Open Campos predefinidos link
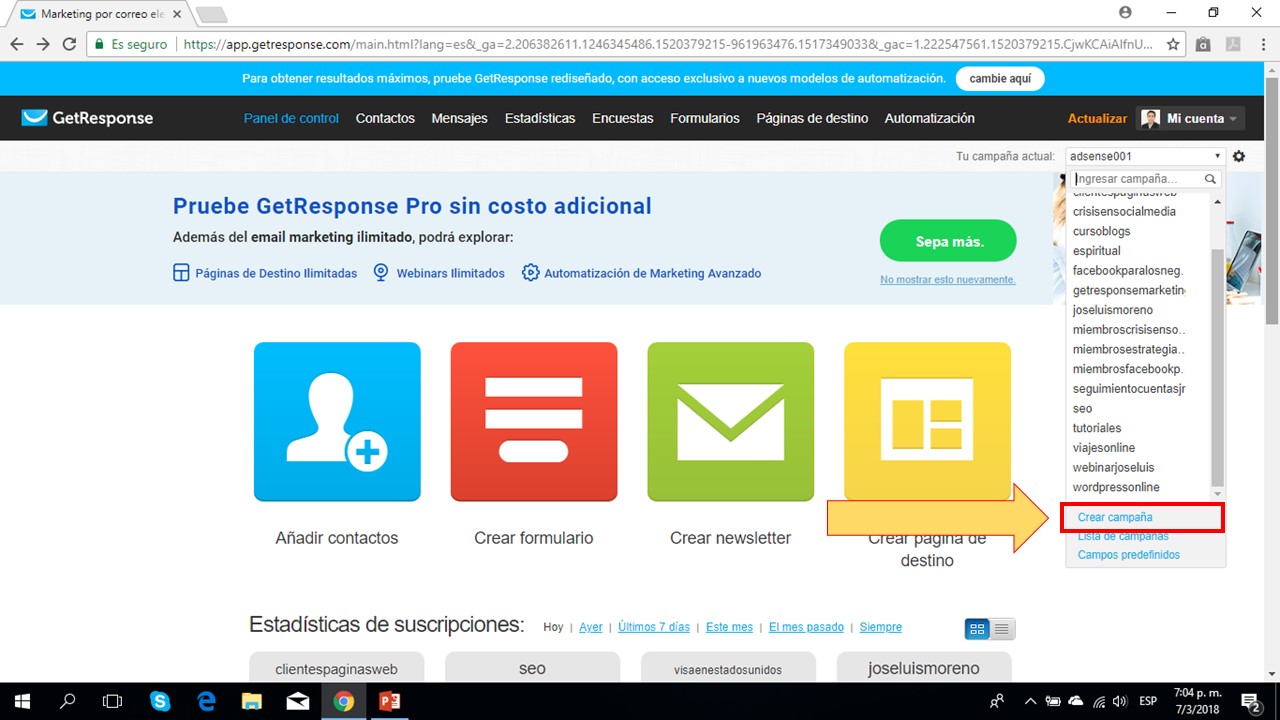The height and width of the screenshot is (720, 1280). point(1129,555)
